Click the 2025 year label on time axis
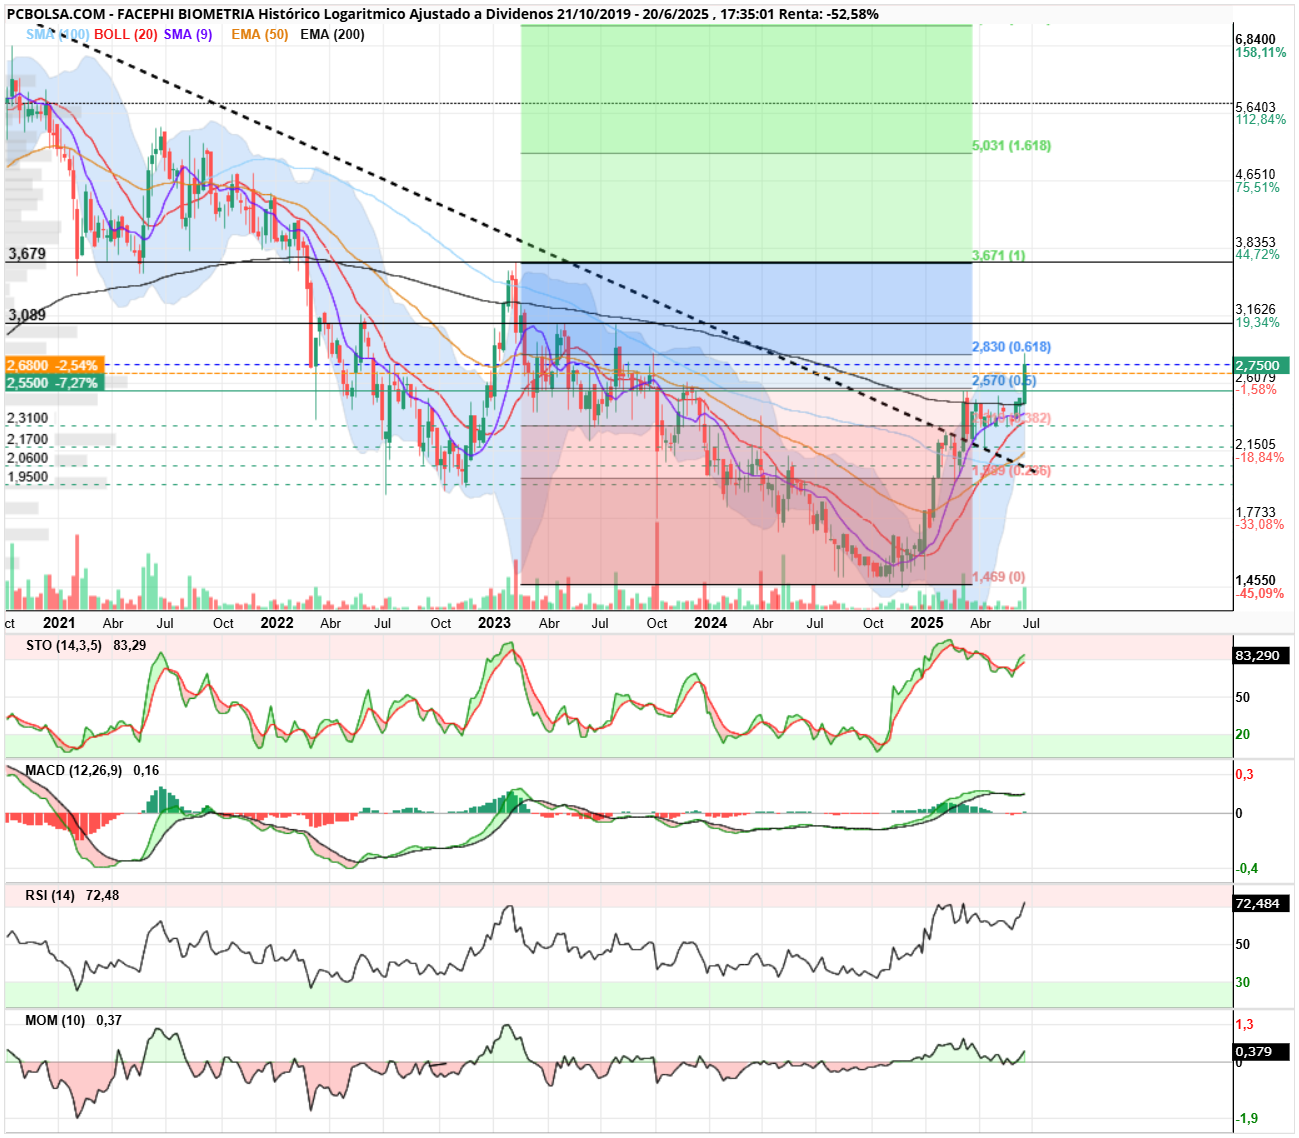Viewport: 1299px width, 1138px height. click(x=927, y=623)
